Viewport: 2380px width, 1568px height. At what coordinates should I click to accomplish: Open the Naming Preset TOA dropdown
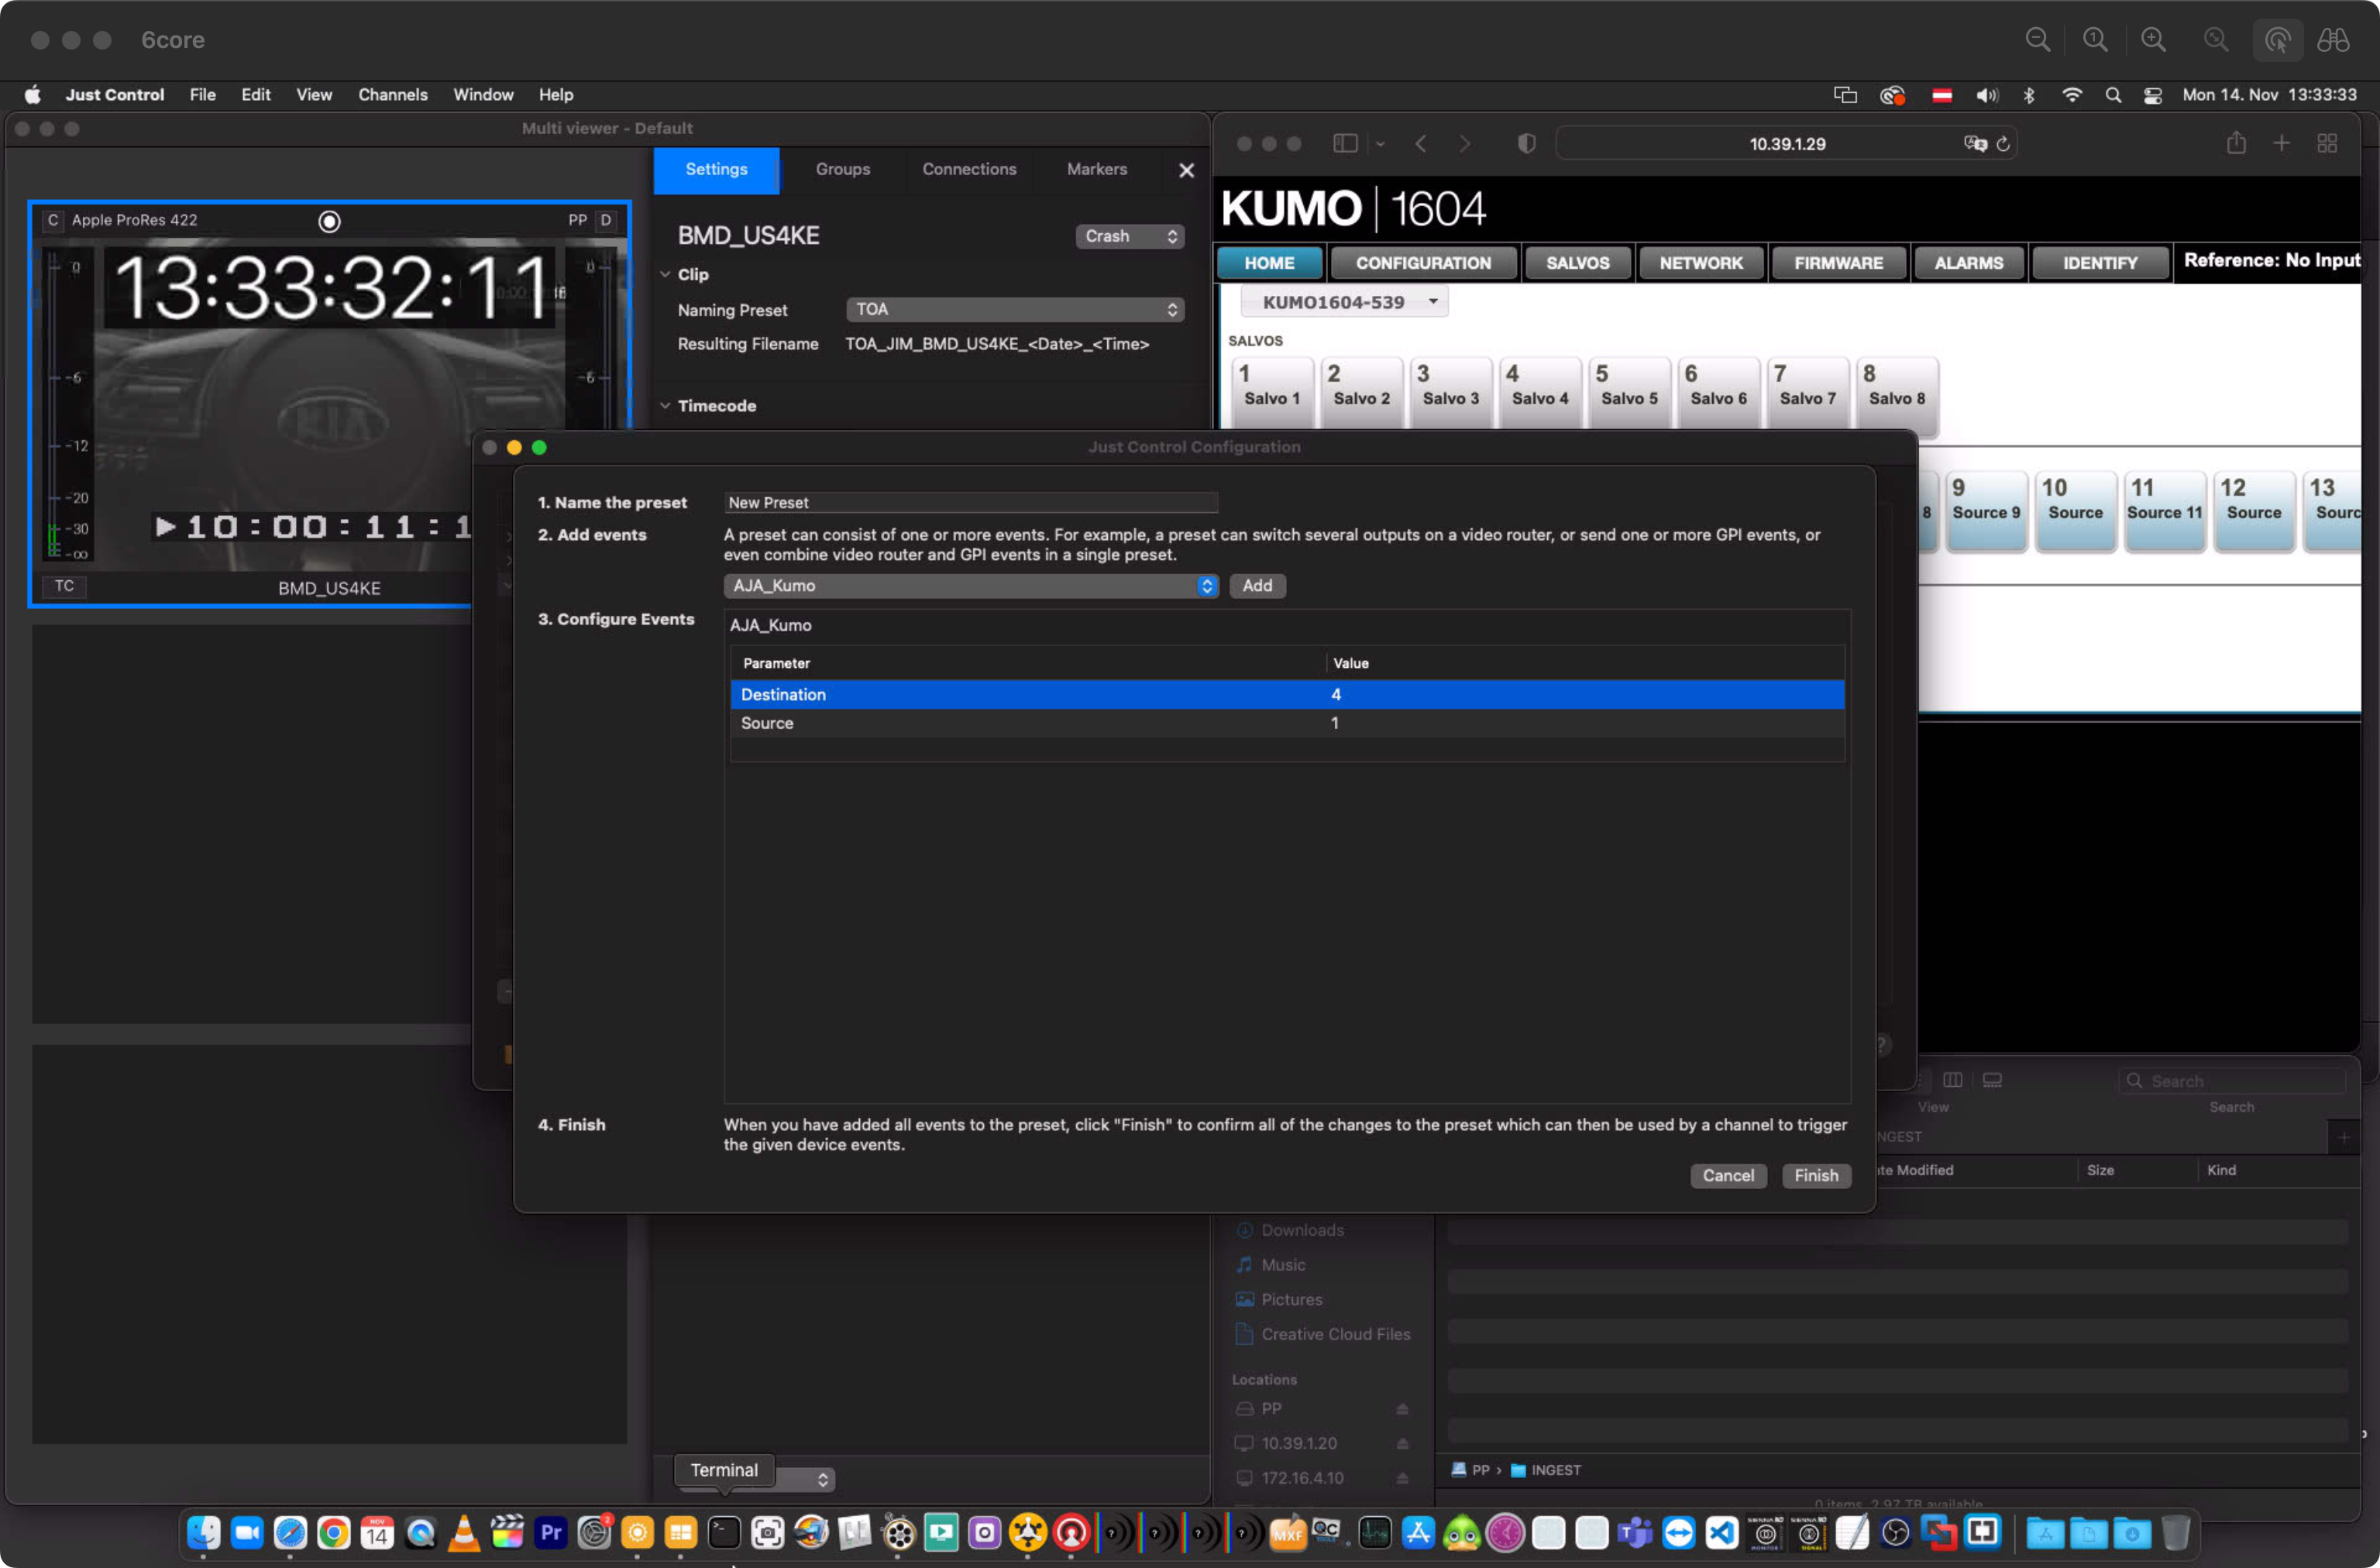point(1015,310)
